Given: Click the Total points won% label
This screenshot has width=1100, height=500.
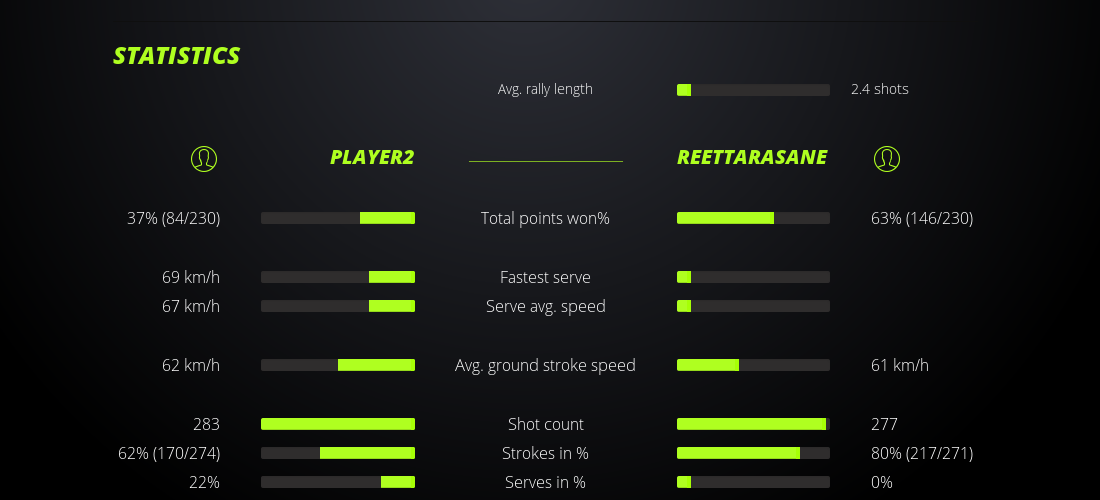Looking at the screenshot, I should (545, 218).
